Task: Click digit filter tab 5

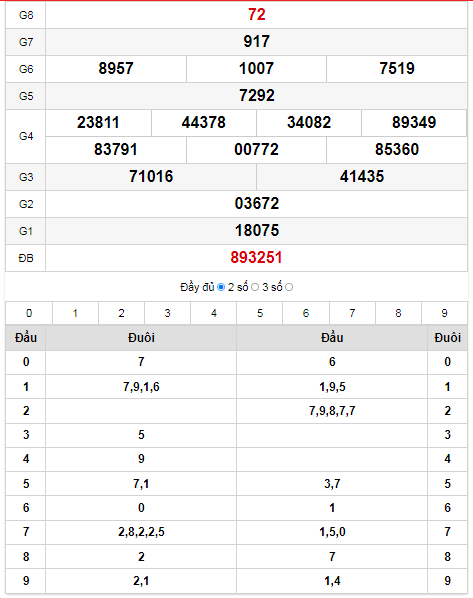Action: [260, 313]
